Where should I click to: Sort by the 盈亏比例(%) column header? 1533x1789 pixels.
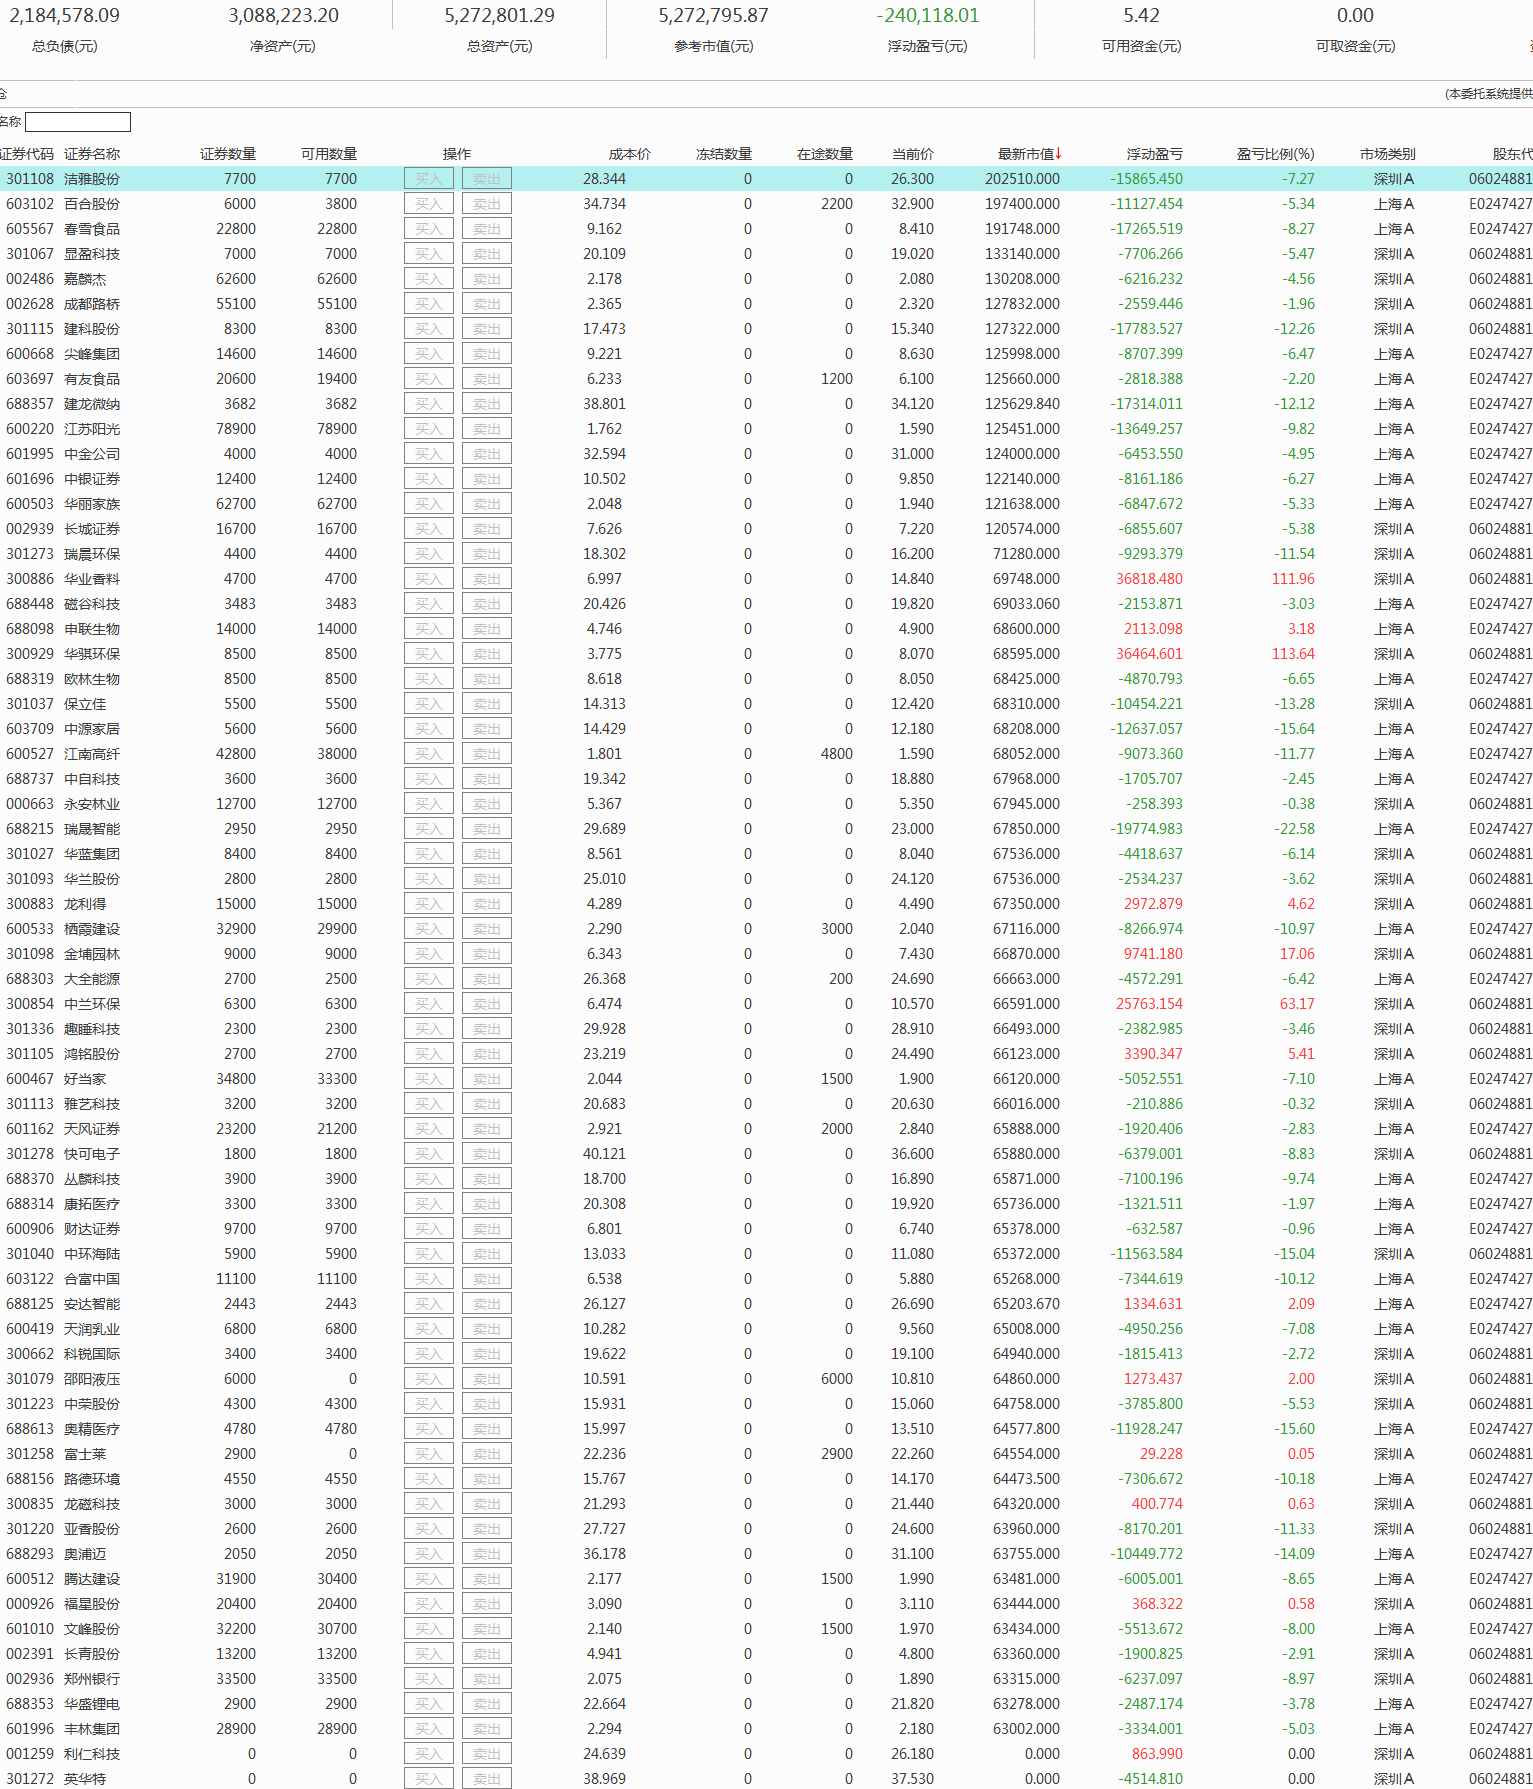pyautogui.click(x=1276, y=154)
